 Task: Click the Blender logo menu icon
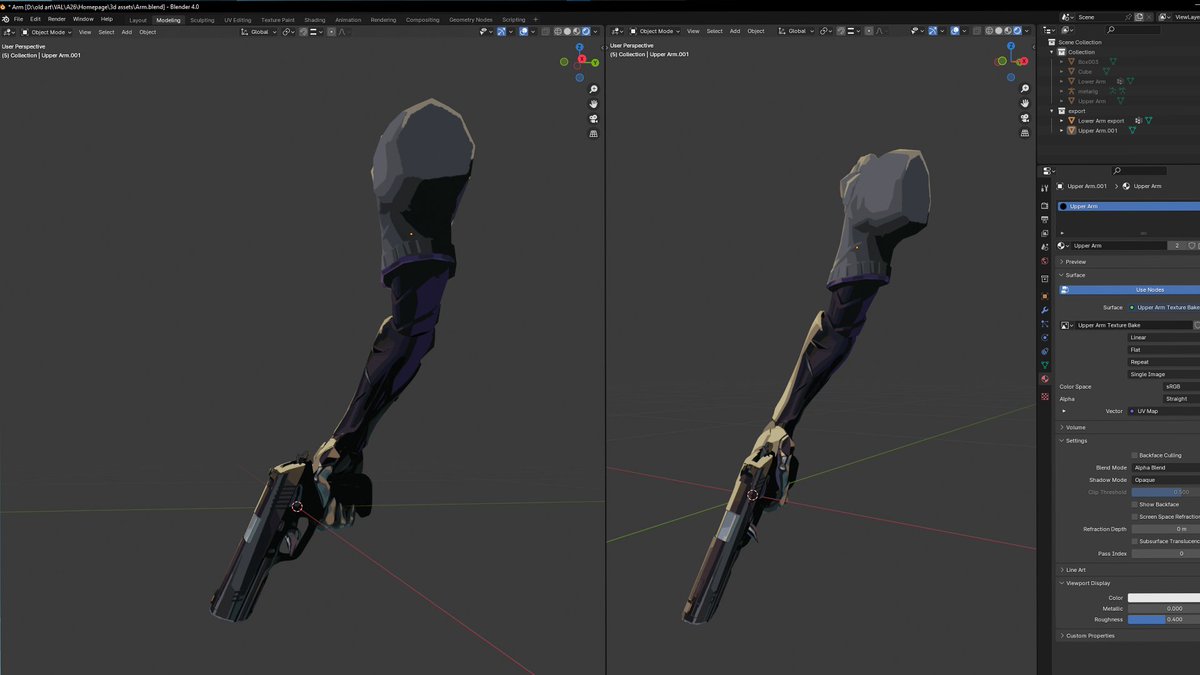click(5, 19)
